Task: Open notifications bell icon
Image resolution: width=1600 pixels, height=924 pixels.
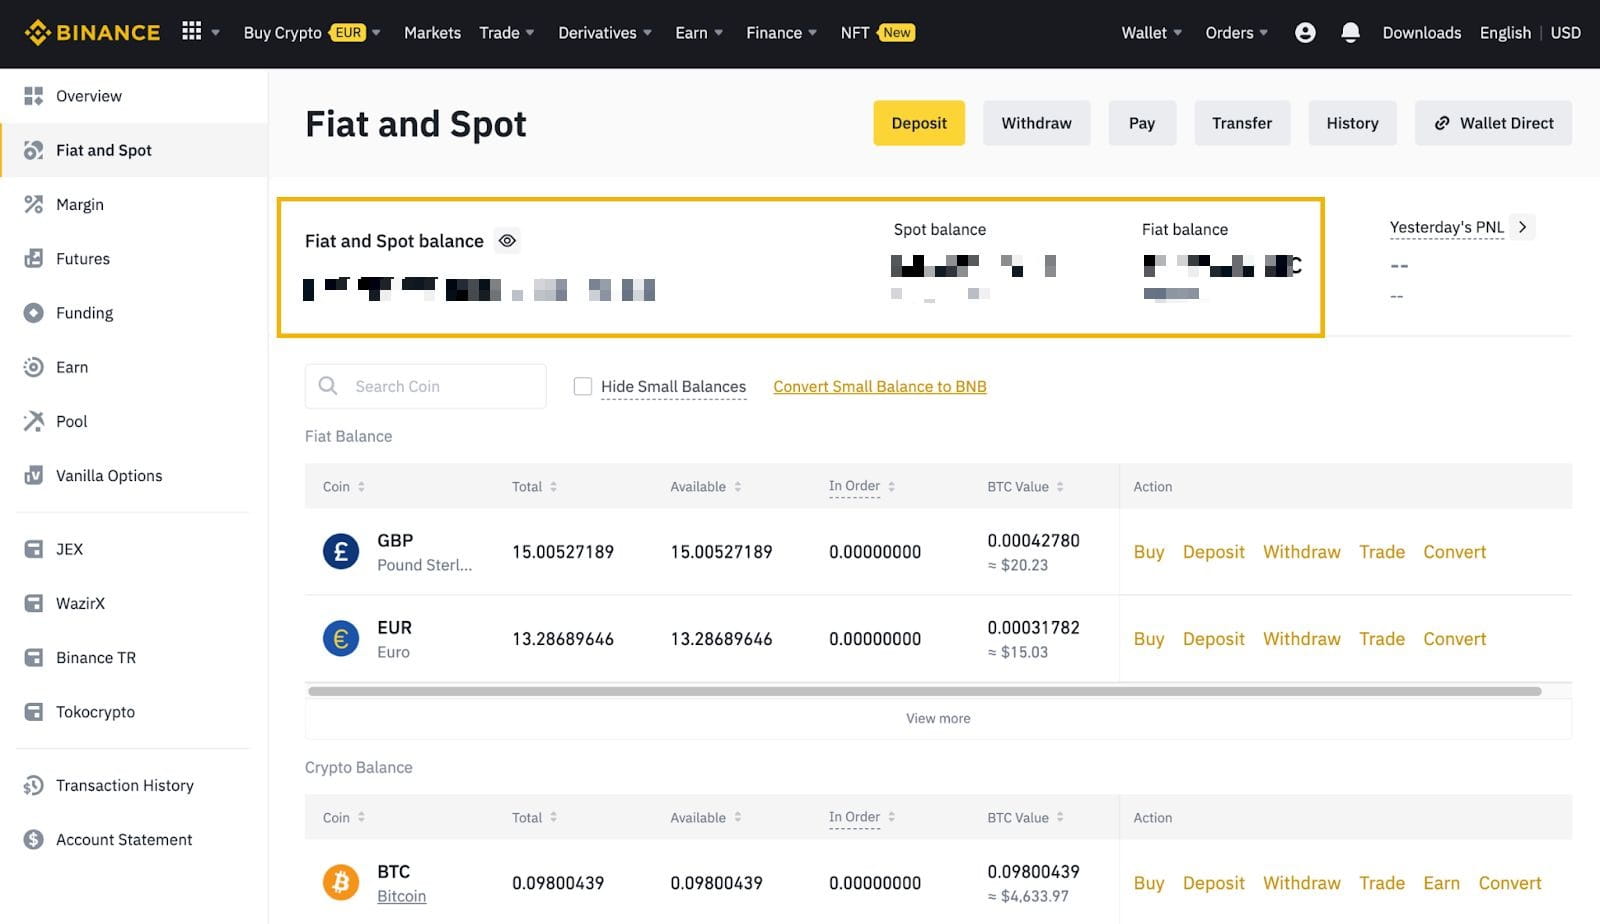Action: 1350,33
